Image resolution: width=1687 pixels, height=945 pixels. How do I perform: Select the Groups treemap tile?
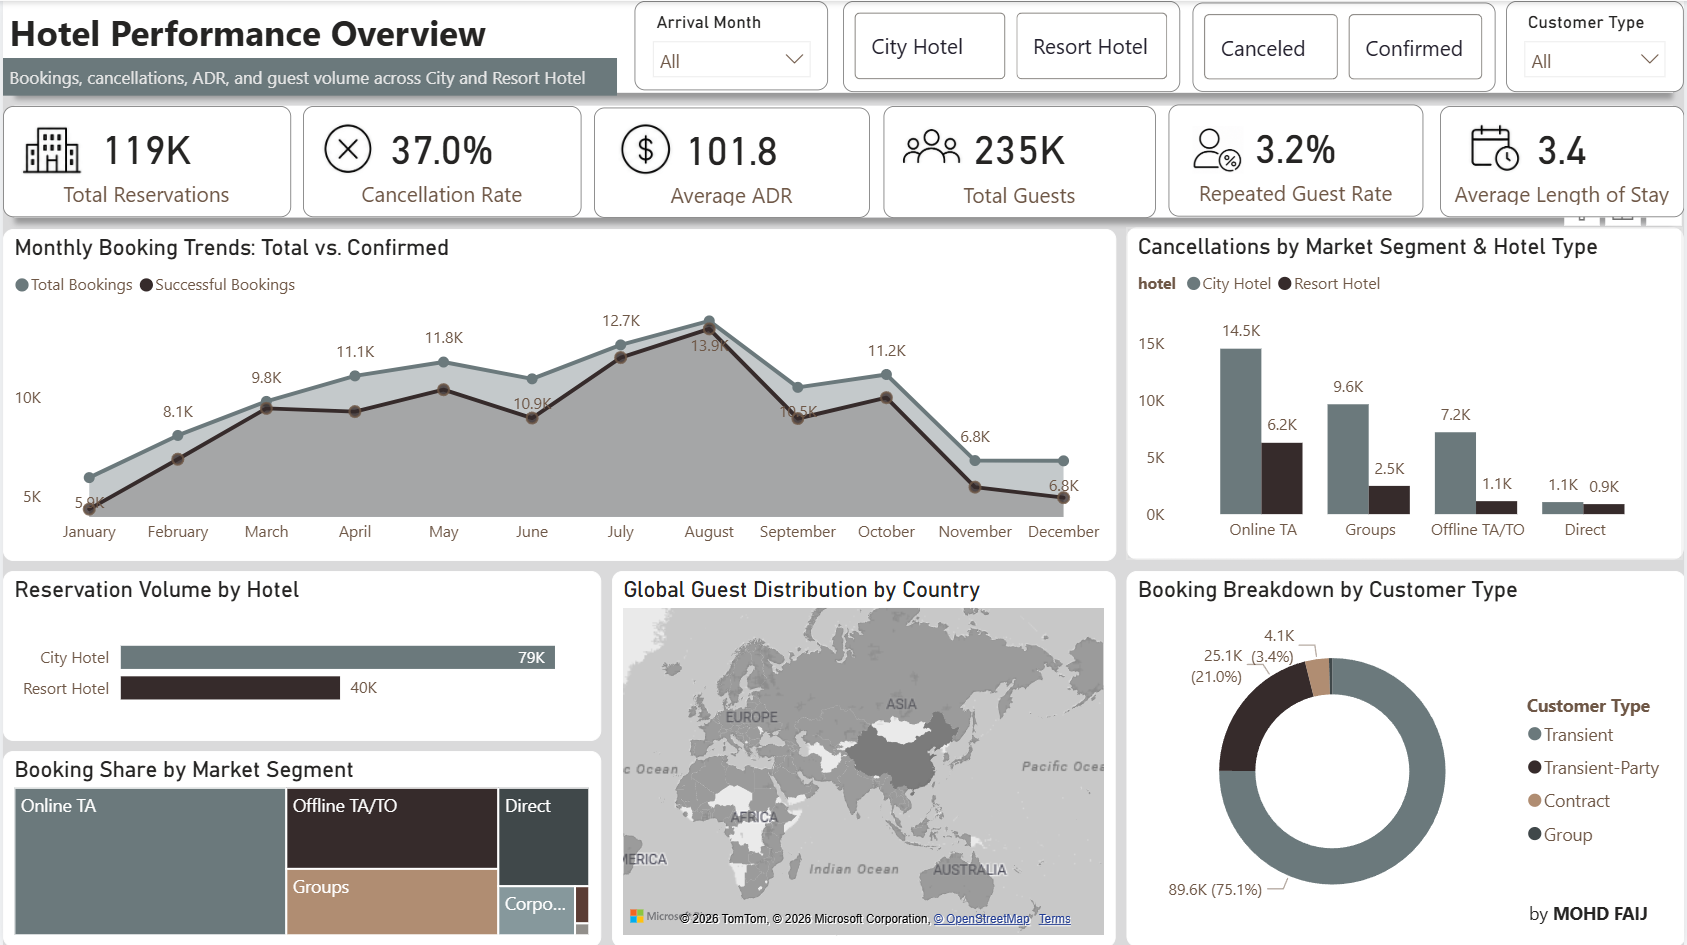click(392, 902)
